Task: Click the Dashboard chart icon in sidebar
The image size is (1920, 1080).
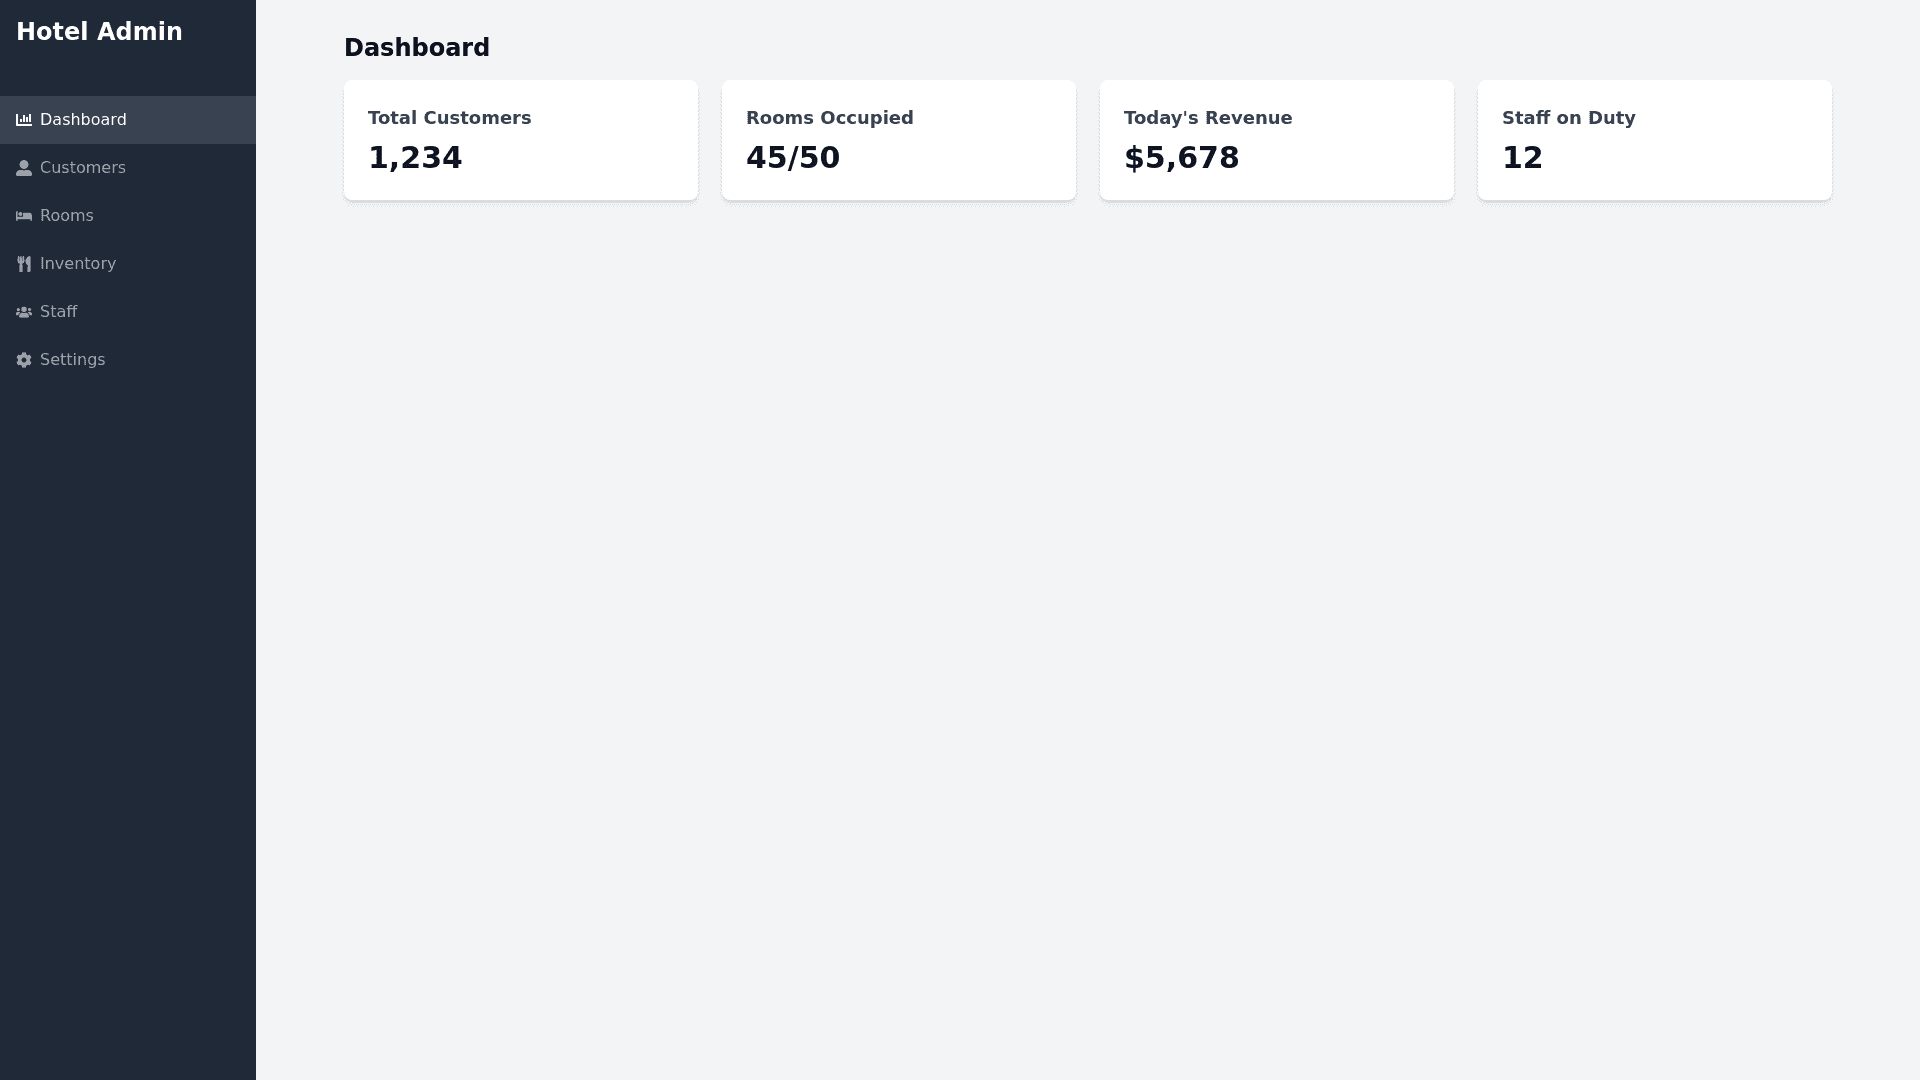Action: click(x=24, y=120)
